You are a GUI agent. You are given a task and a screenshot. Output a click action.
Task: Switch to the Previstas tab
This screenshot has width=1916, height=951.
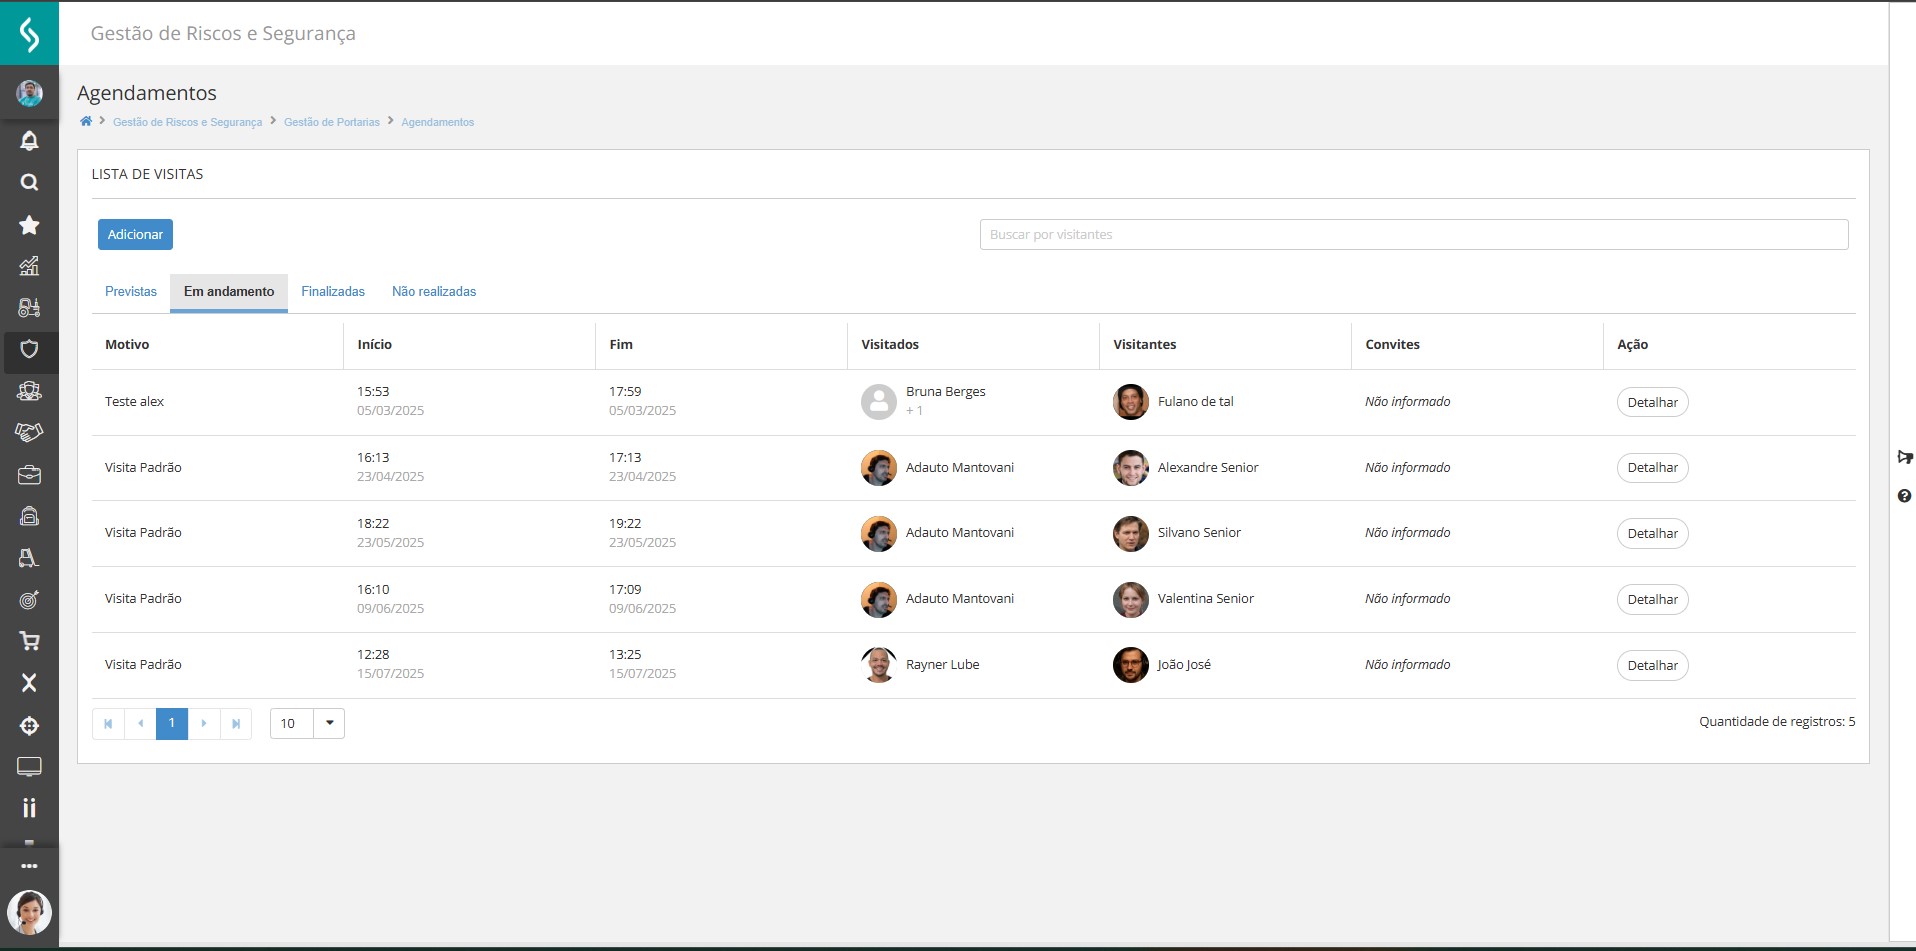click(131, 292)
